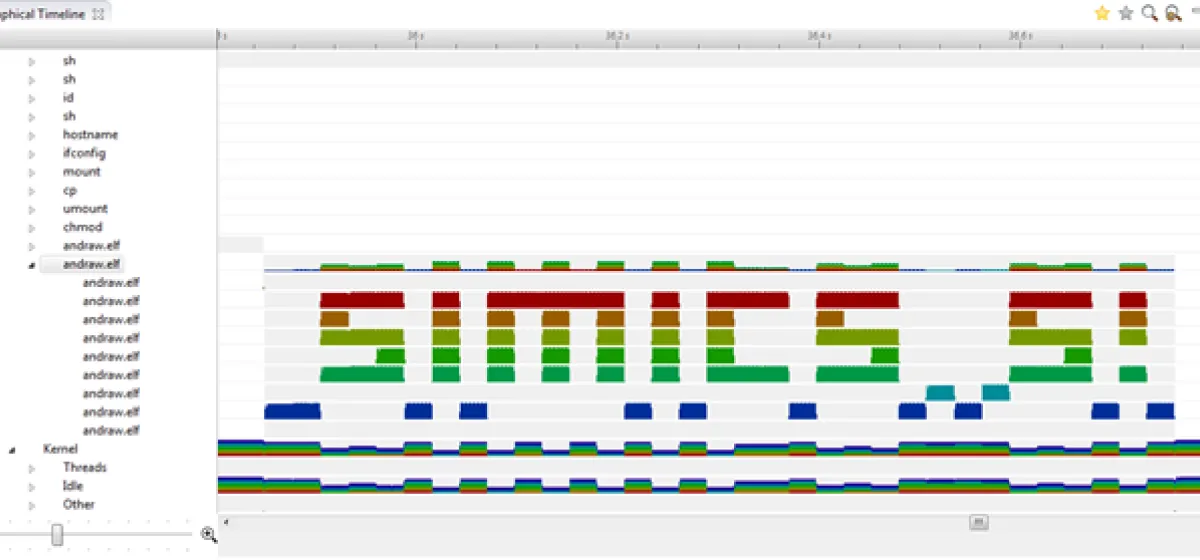Click the zoom-in magnifier beside the zoom slider

pyautogui.click(x=208, y=535)
